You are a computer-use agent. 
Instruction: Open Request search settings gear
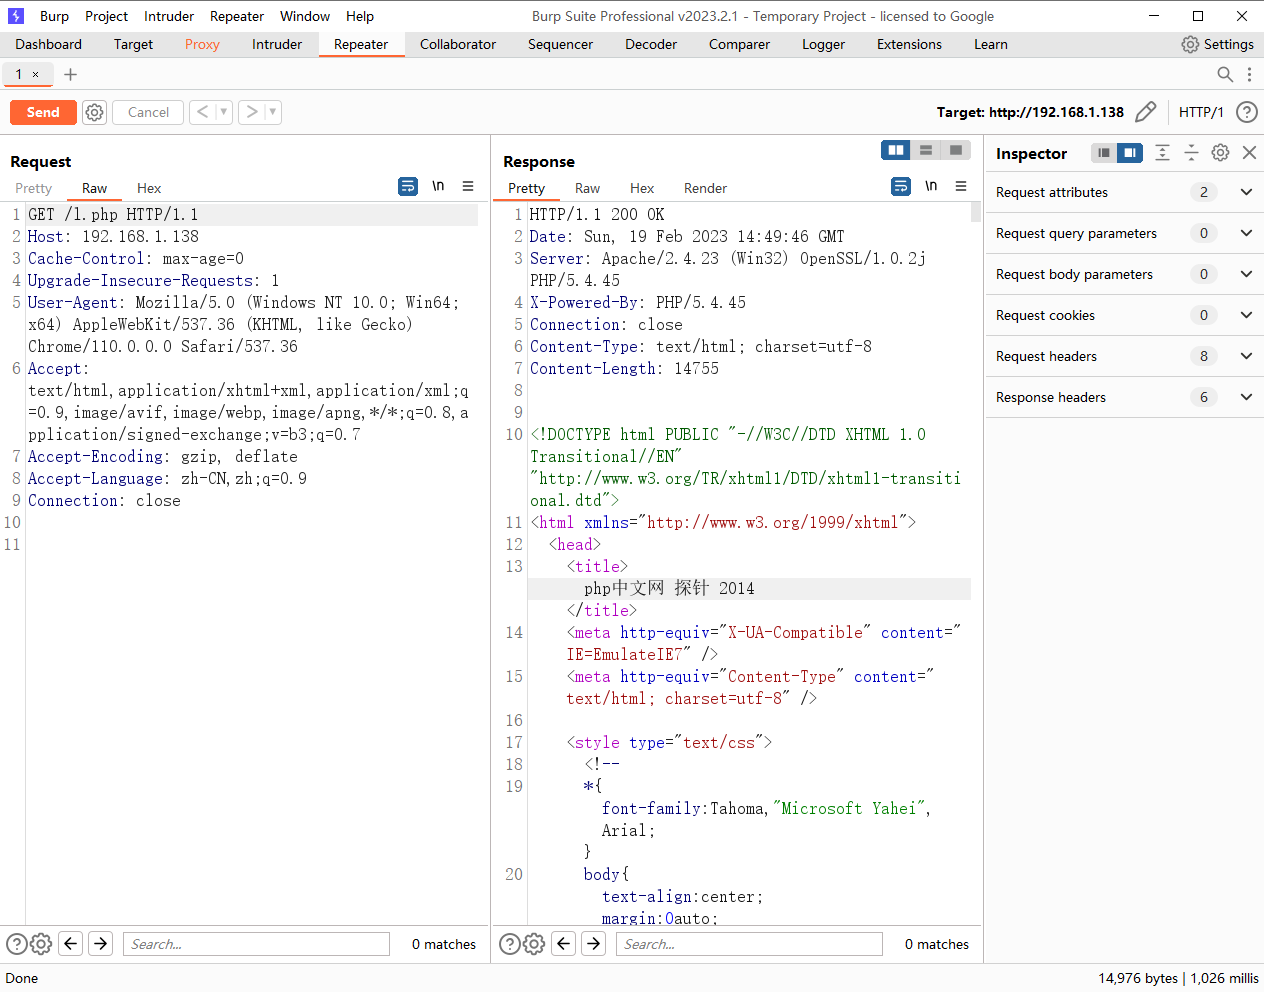tap(41, 944)
